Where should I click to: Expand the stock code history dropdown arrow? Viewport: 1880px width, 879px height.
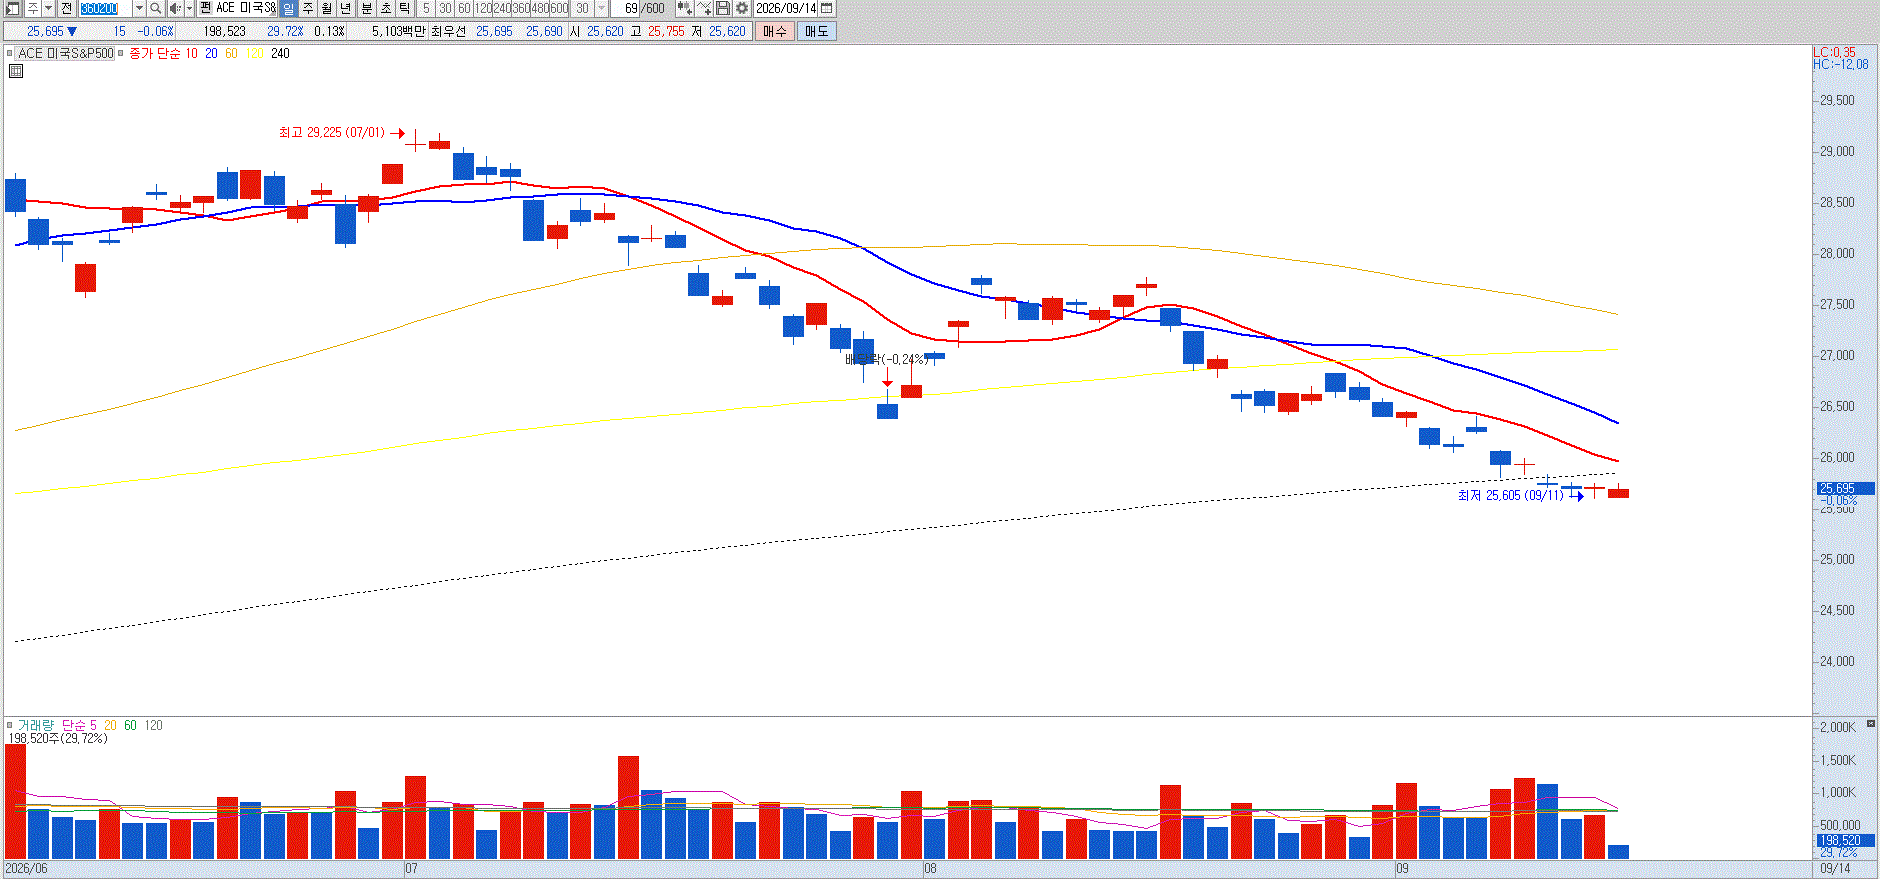(139, 8)
